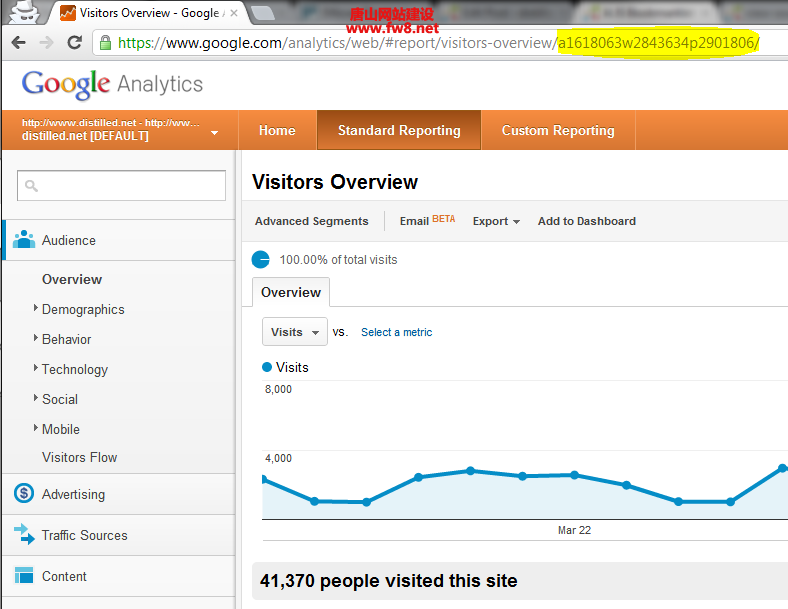The width and height of the screenshot is (788, 609).
Task: Click the Audience people icon
Action: pos(24,240)
